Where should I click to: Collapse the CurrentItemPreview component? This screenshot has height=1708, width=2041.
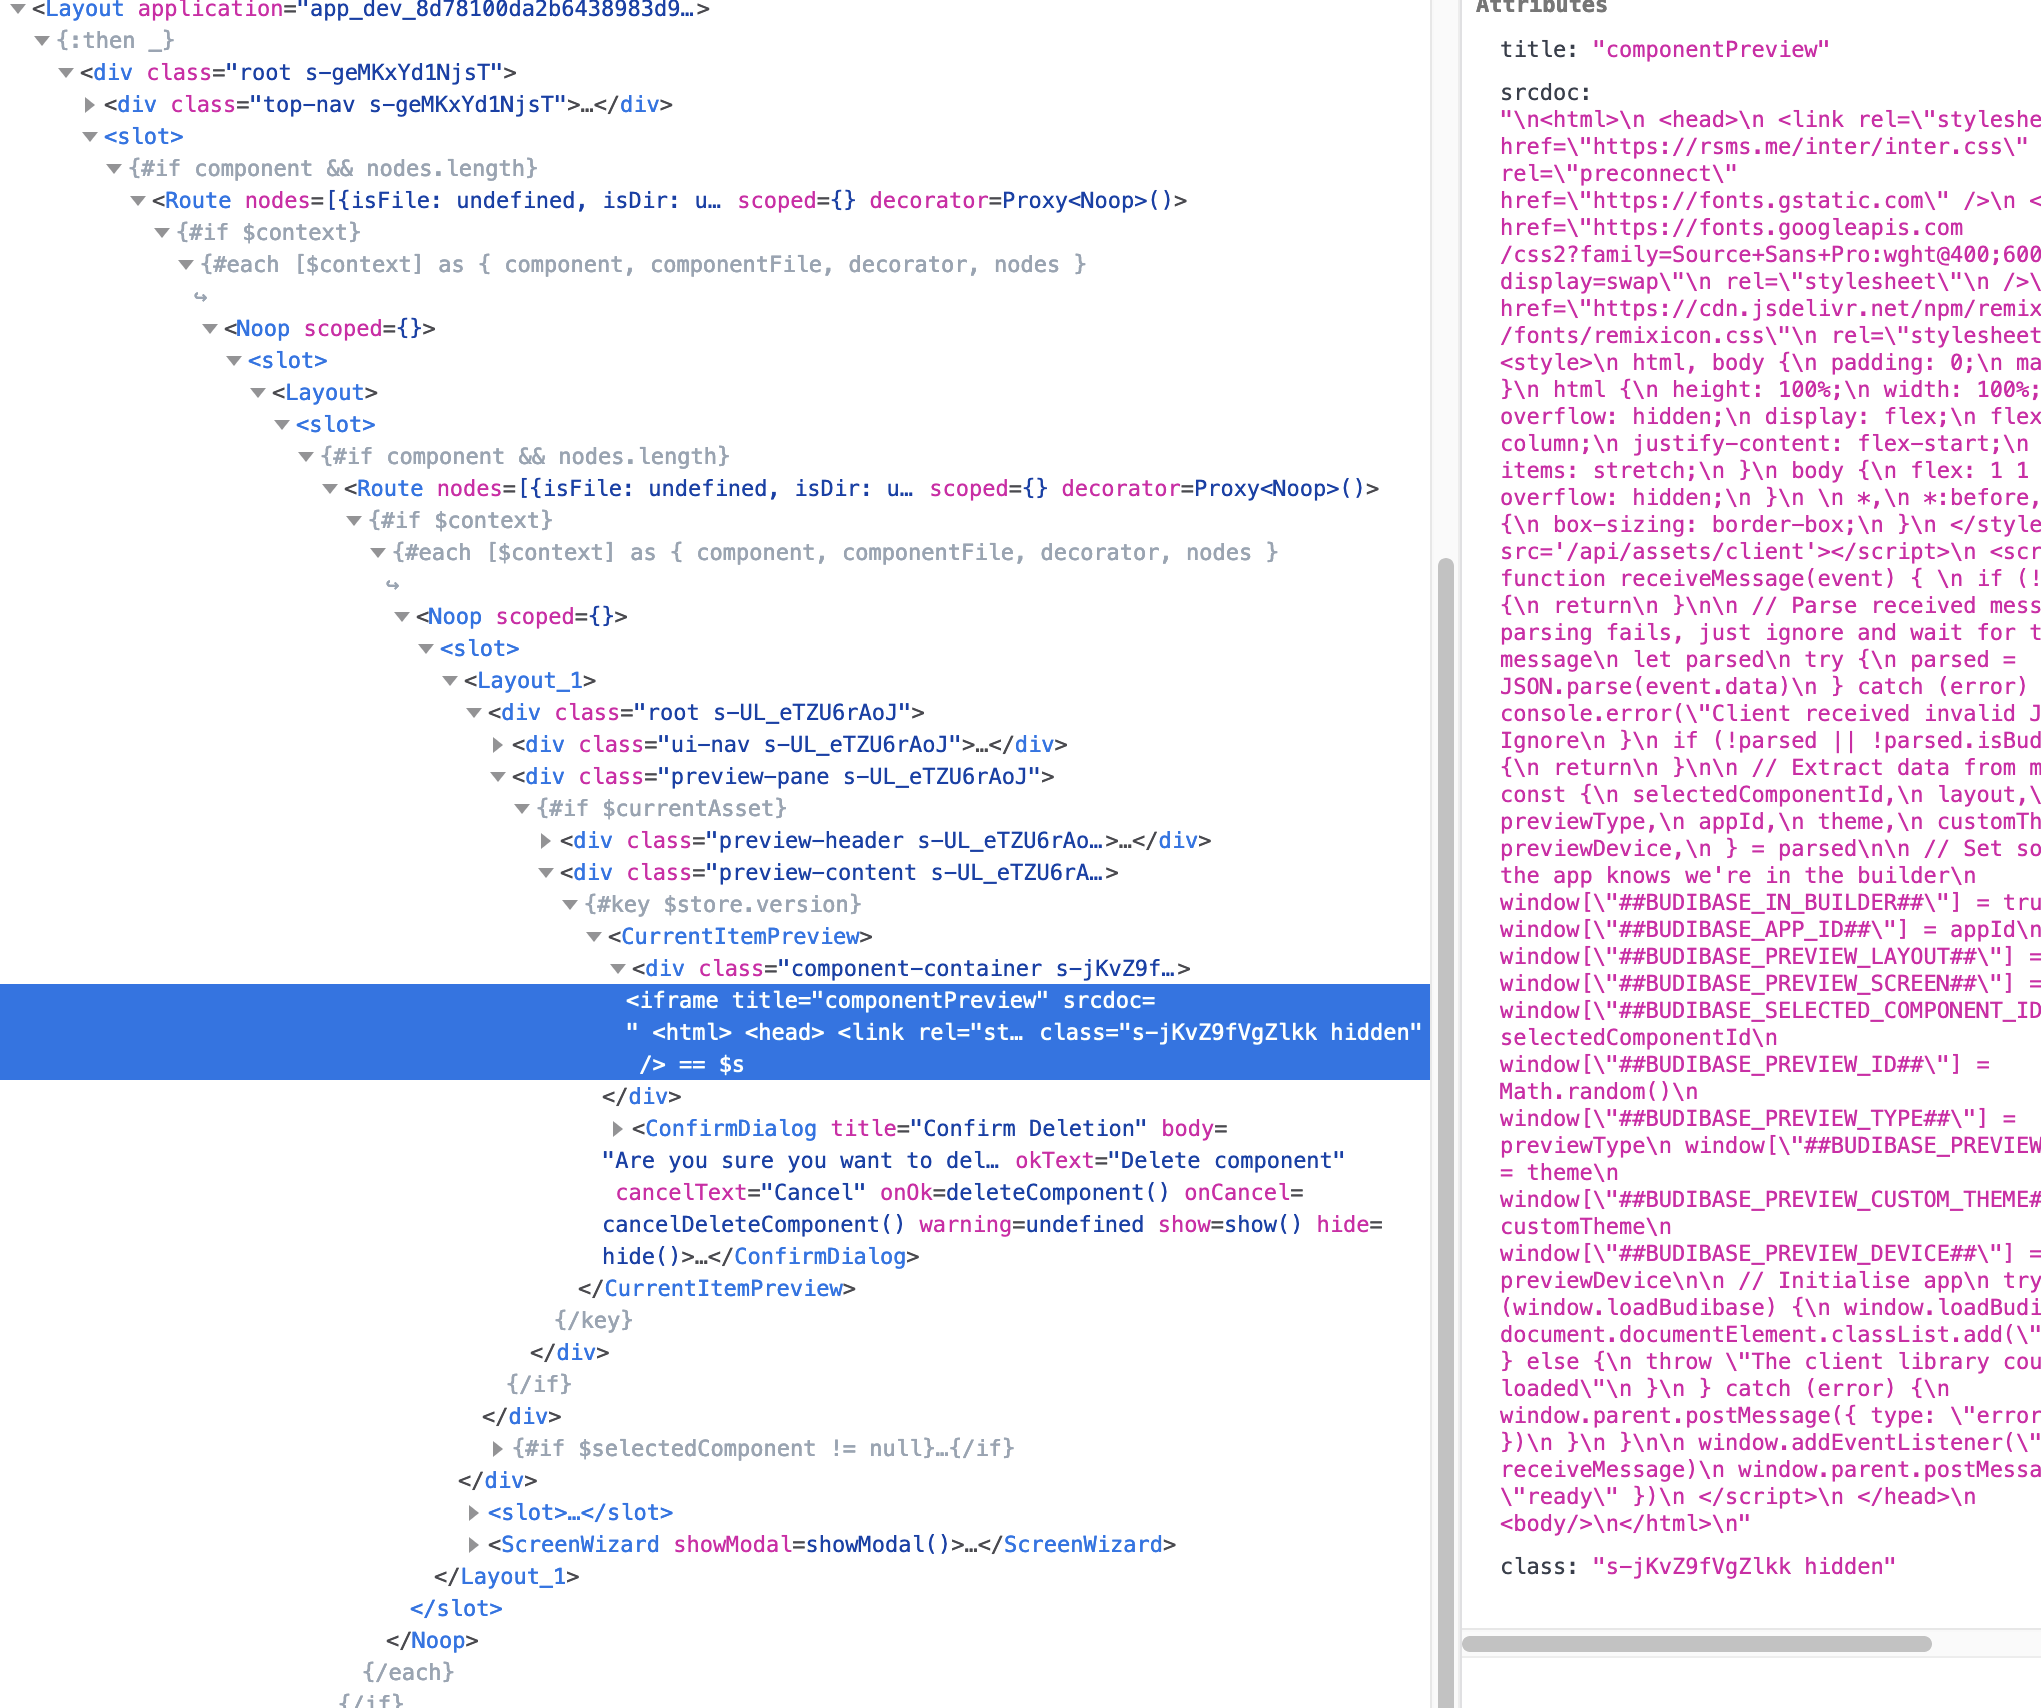click(593, 936)
